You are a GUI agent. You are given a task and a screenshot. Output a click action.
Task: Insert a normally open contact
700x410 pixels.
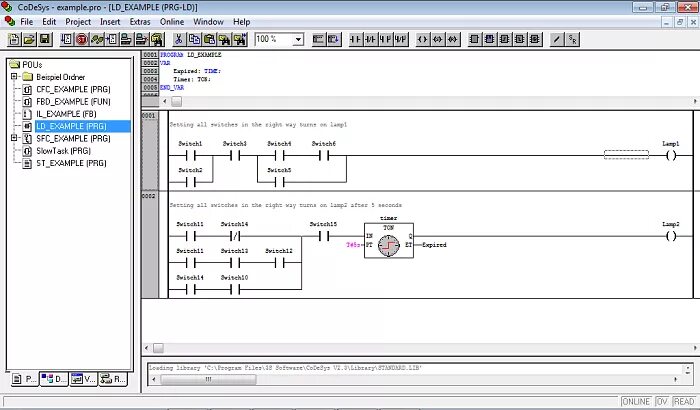[x=355, y=39]
